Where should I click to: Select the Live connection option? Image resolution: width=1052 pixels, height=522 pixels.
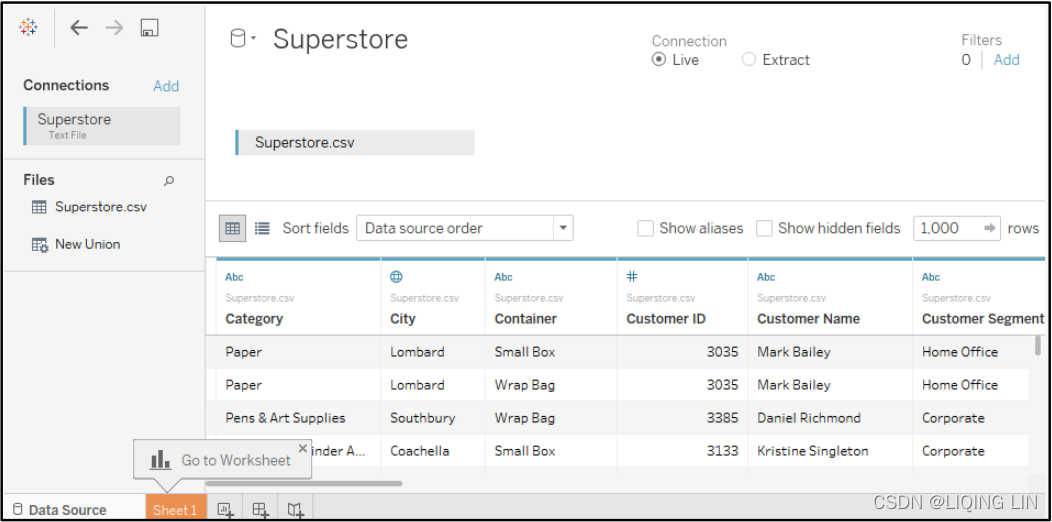point(659,60)
